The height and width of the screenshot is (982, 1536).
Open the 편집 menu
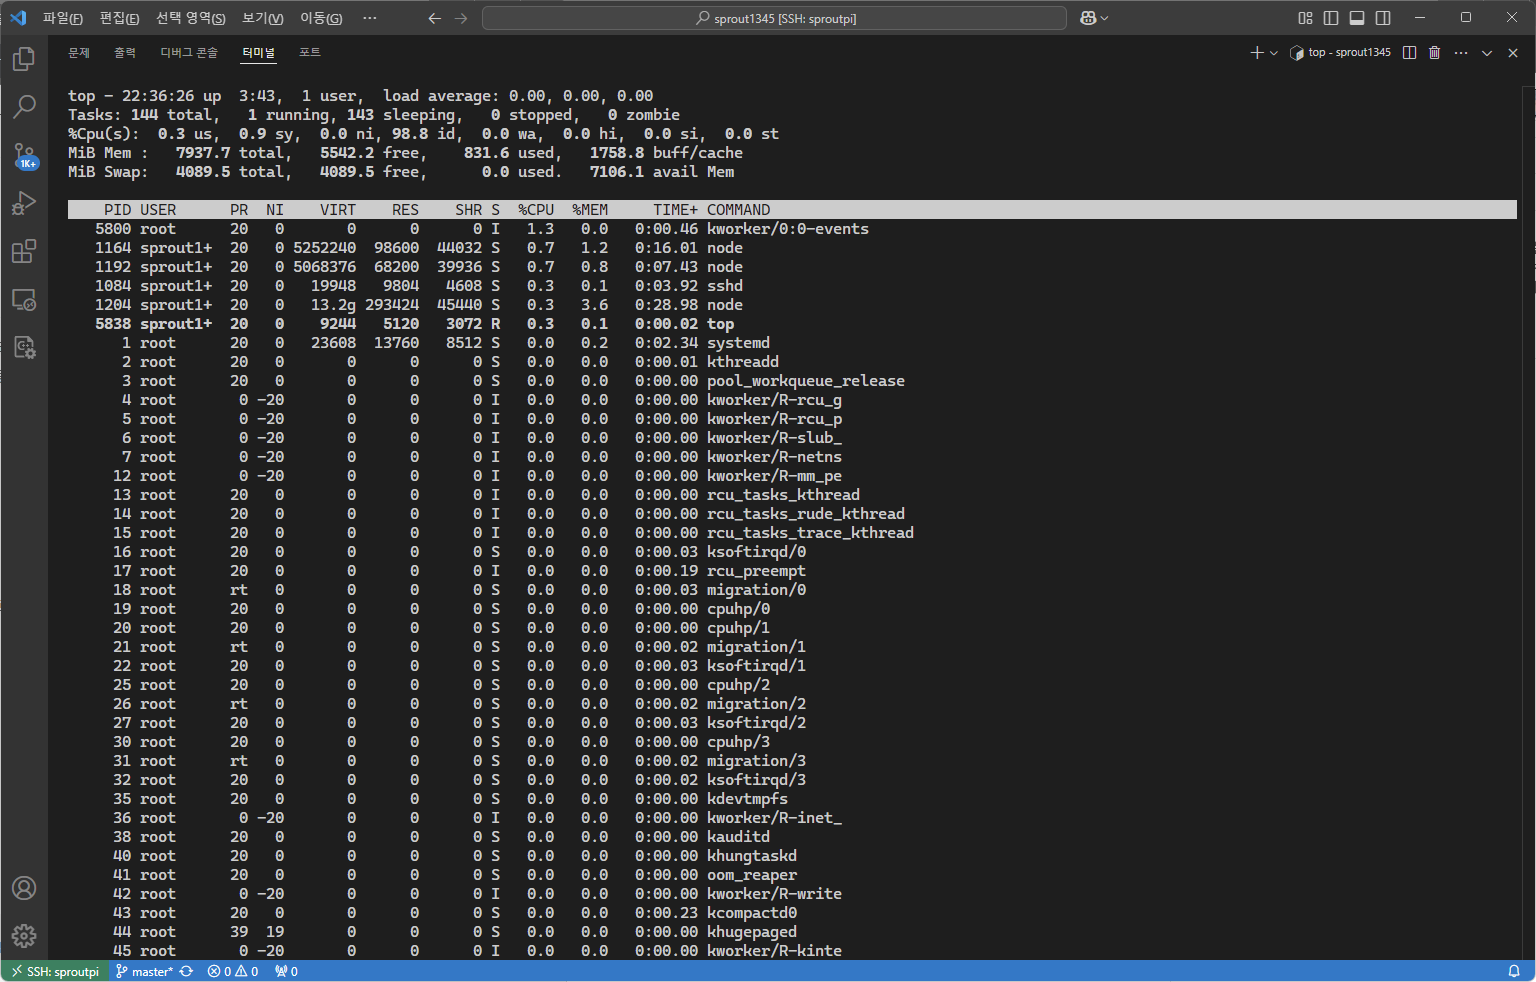coord(120,18)
